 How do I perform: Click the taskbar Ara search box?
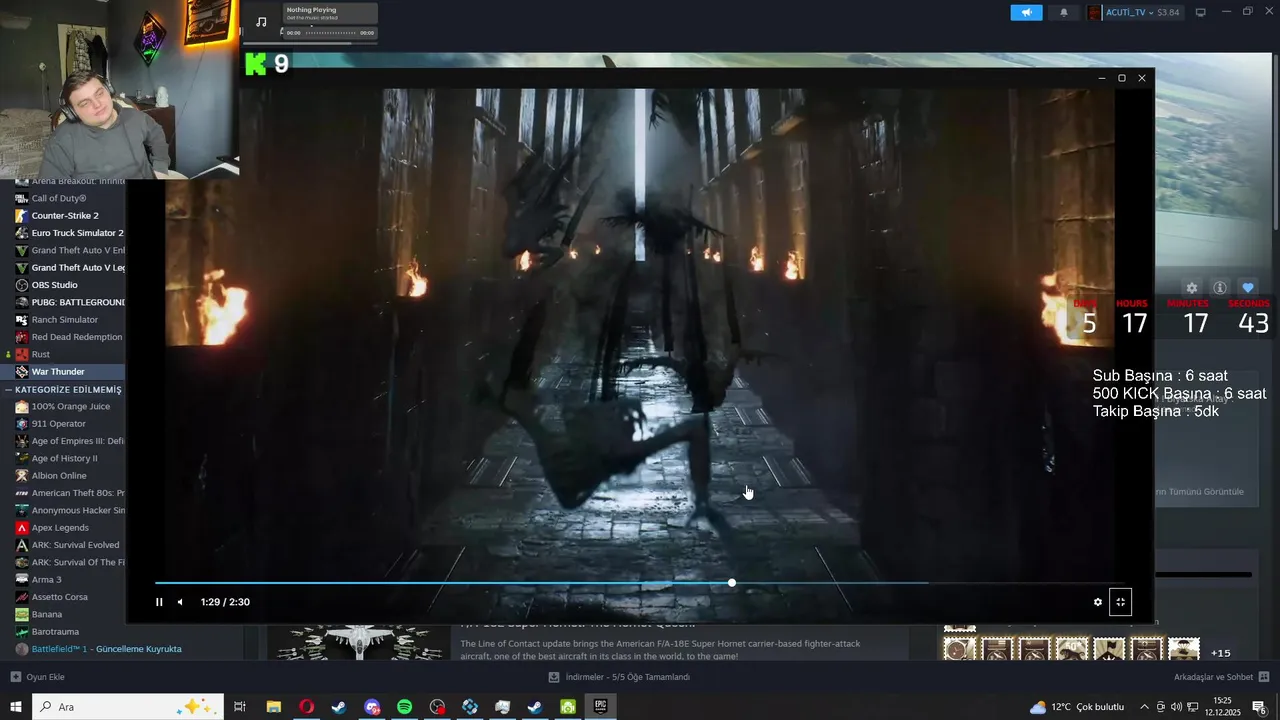tap(129, 707)
